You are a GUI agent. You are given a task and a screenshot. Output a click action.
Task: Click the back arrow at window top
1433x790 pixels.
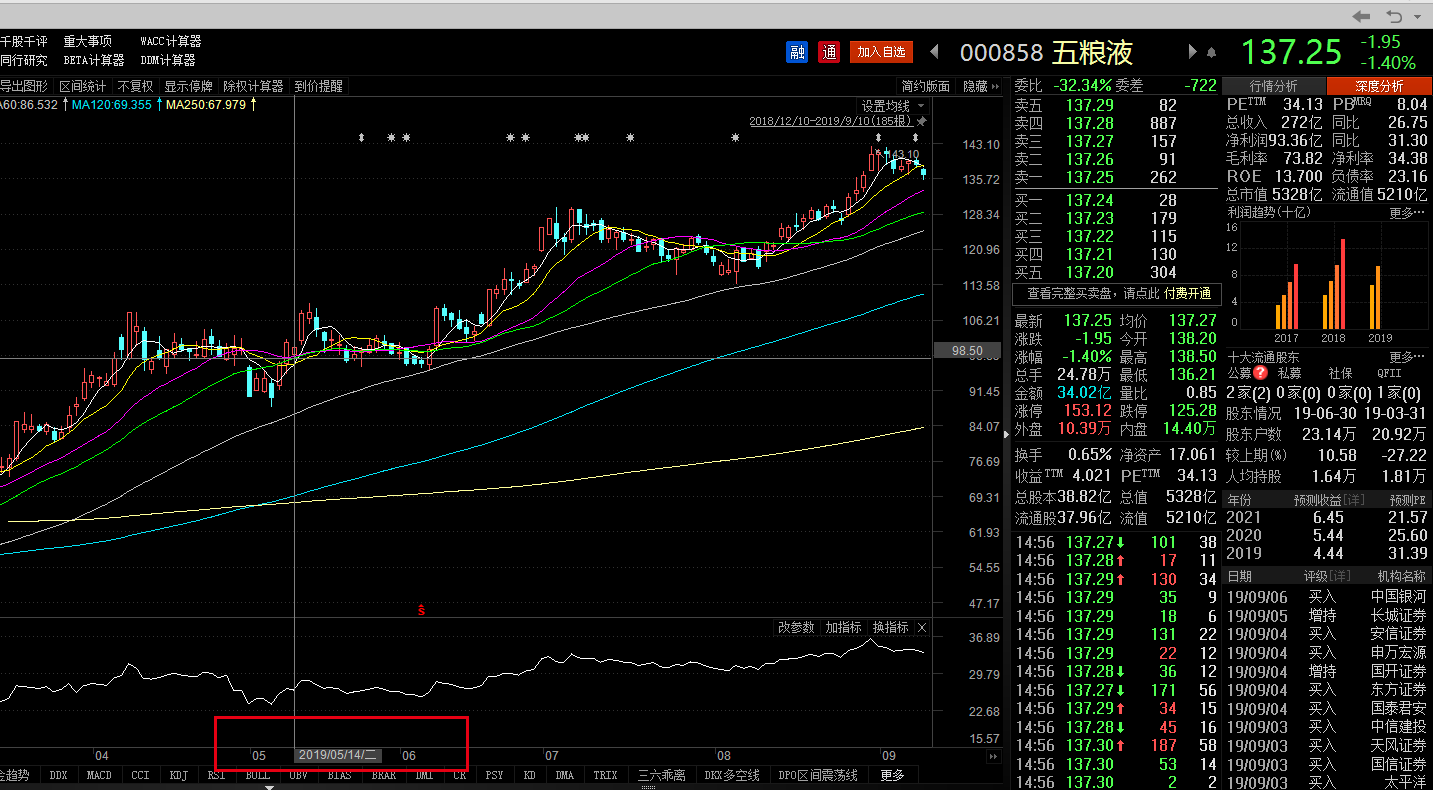[1361, 16]
